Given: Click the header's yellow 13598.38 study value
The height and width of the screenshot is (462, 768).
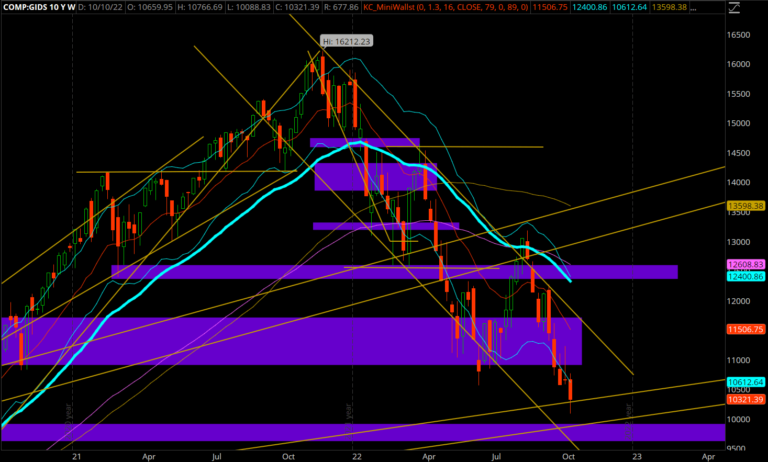Looking at the screenshot, I should click(x=669, y=7).
